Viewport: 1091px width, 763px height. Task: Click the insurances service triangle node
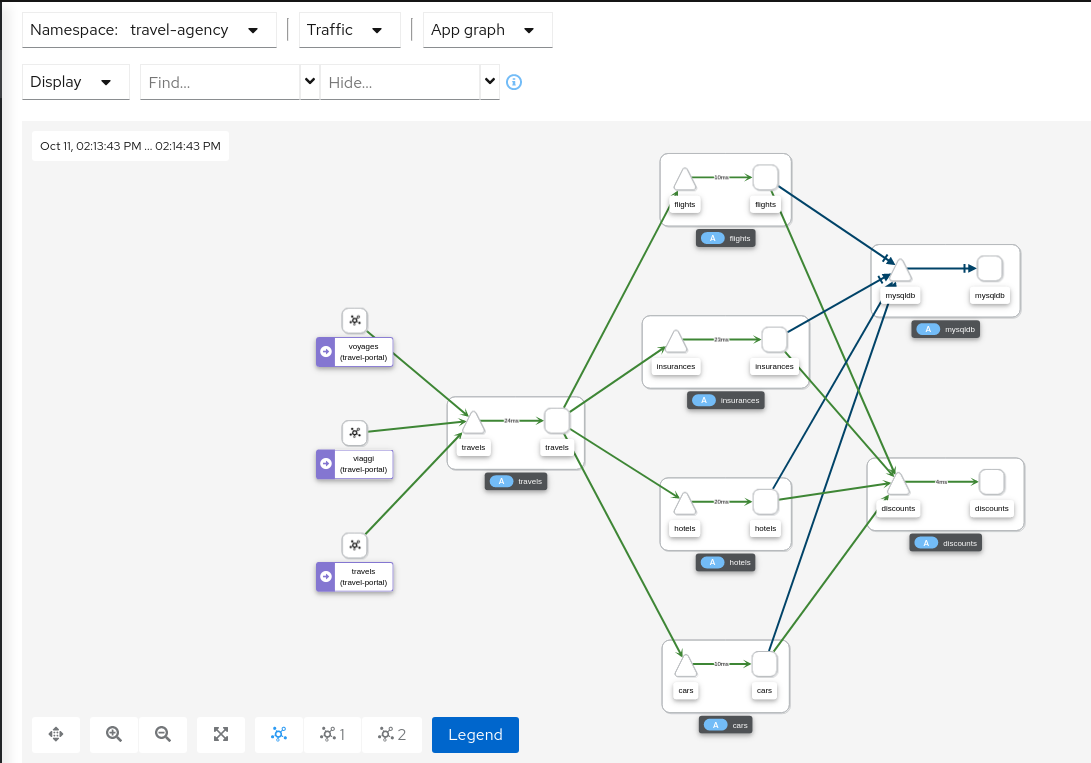coord(676,342)
